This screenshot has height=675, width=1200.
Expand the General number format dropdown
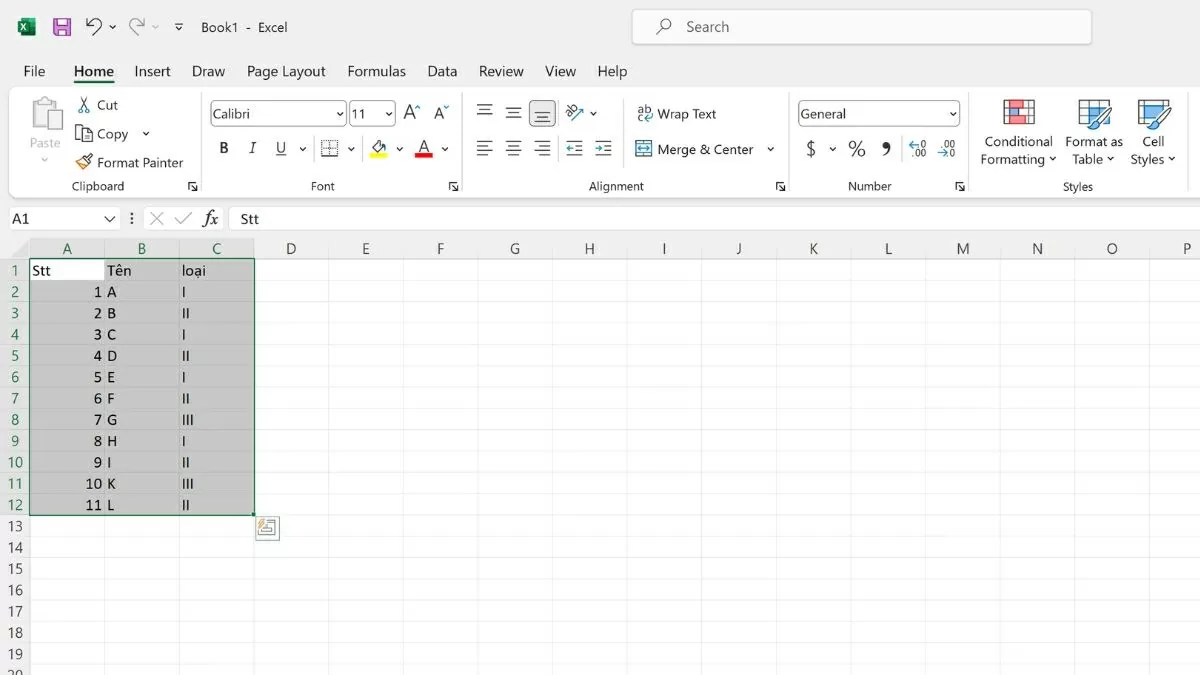click(952, 114)
